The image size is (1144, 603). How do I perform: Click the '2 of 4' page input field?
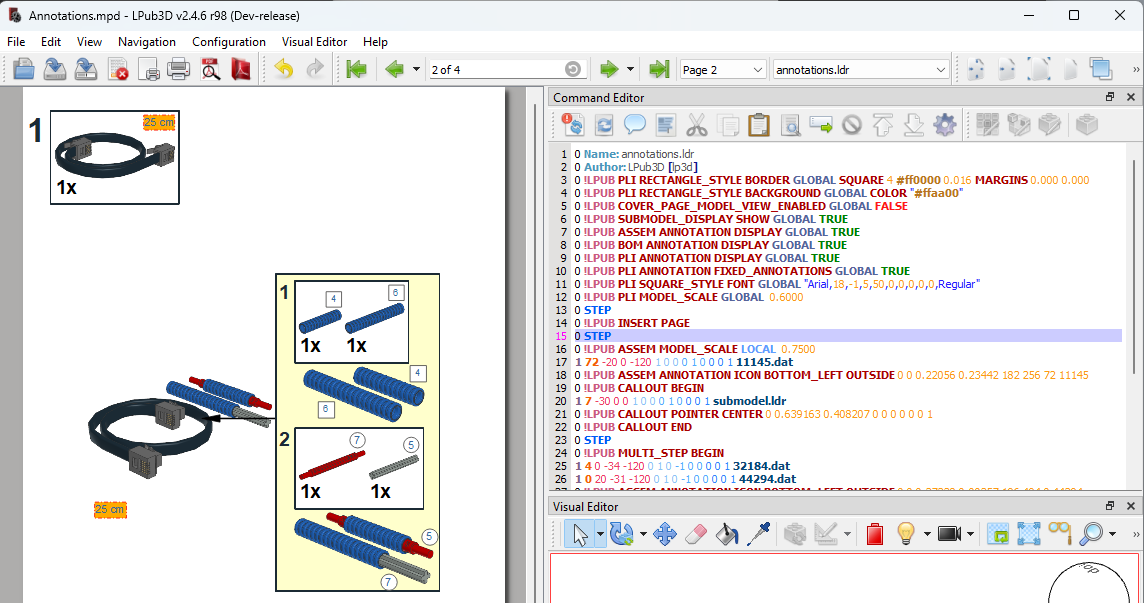(x=506, y=70)
